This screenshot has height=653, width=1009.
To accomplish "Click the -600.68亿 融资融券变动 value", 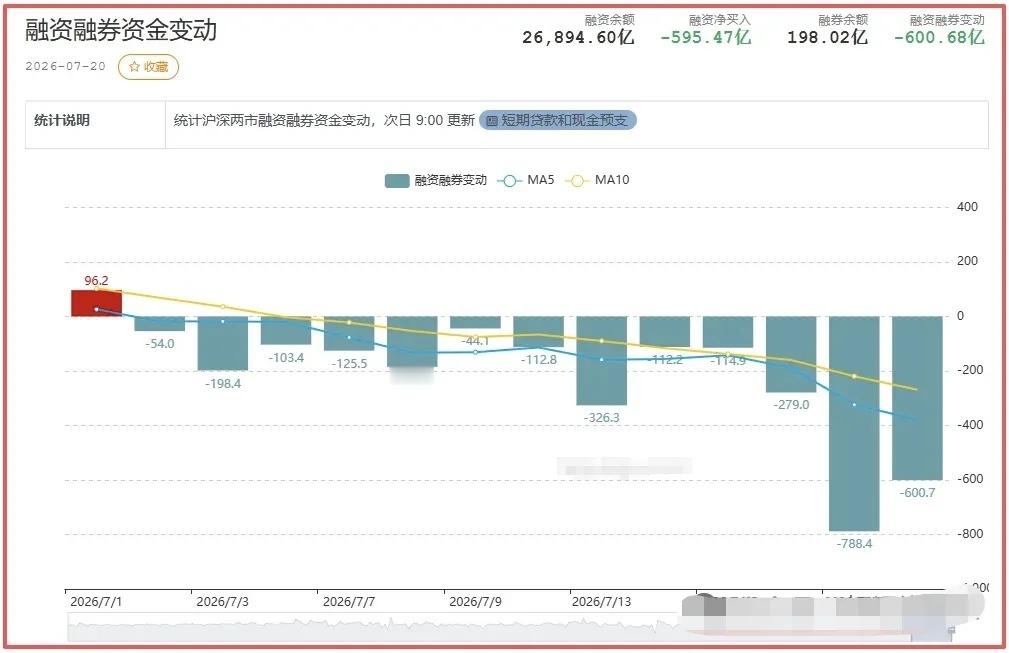I will coord(939,37).
